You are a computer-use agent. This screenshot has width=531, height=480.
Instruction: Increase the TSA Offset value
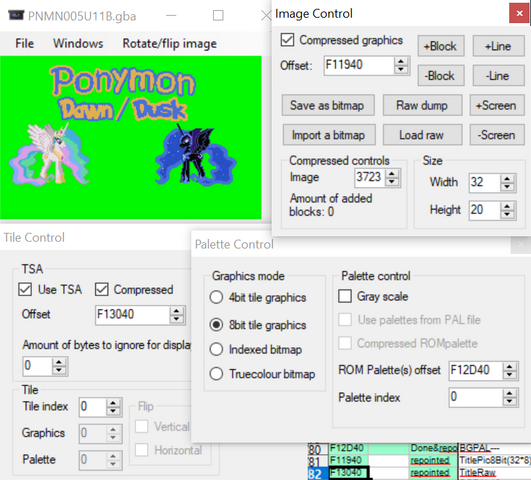pyautogui.click(x=176, y=311)
